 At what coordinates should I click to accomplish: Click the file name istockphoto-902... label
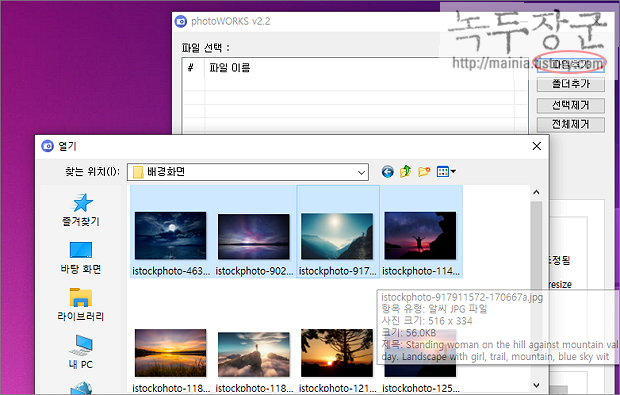click(x=254, y=271)
